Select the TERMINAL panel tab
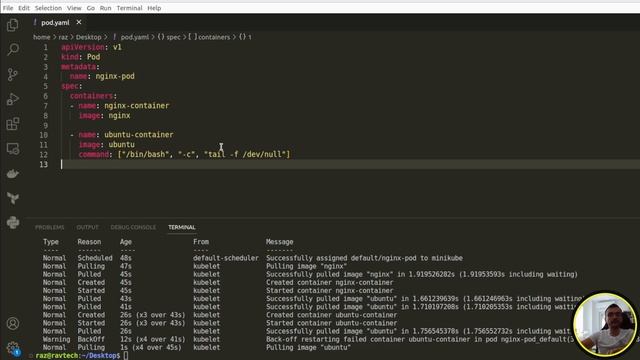640x360 pixels. click(182, 227)
